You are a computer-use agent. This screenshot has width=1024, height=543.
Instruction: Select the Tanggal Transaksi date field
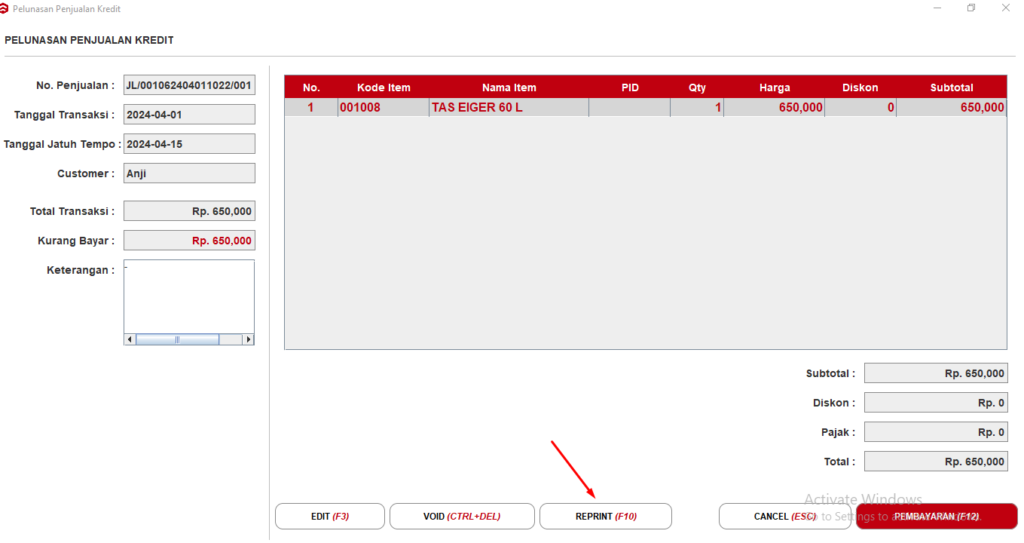click(x=189, y=115)
